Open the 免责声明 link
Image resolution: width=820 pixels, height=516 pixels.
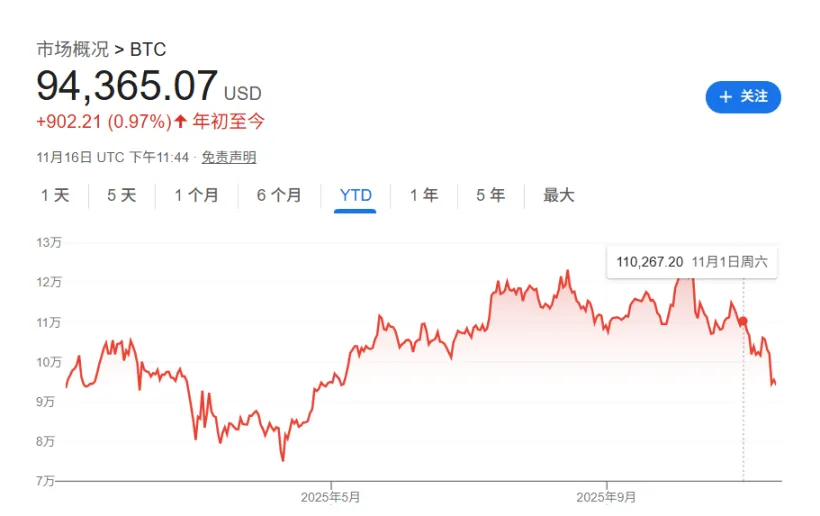(228, 157)
